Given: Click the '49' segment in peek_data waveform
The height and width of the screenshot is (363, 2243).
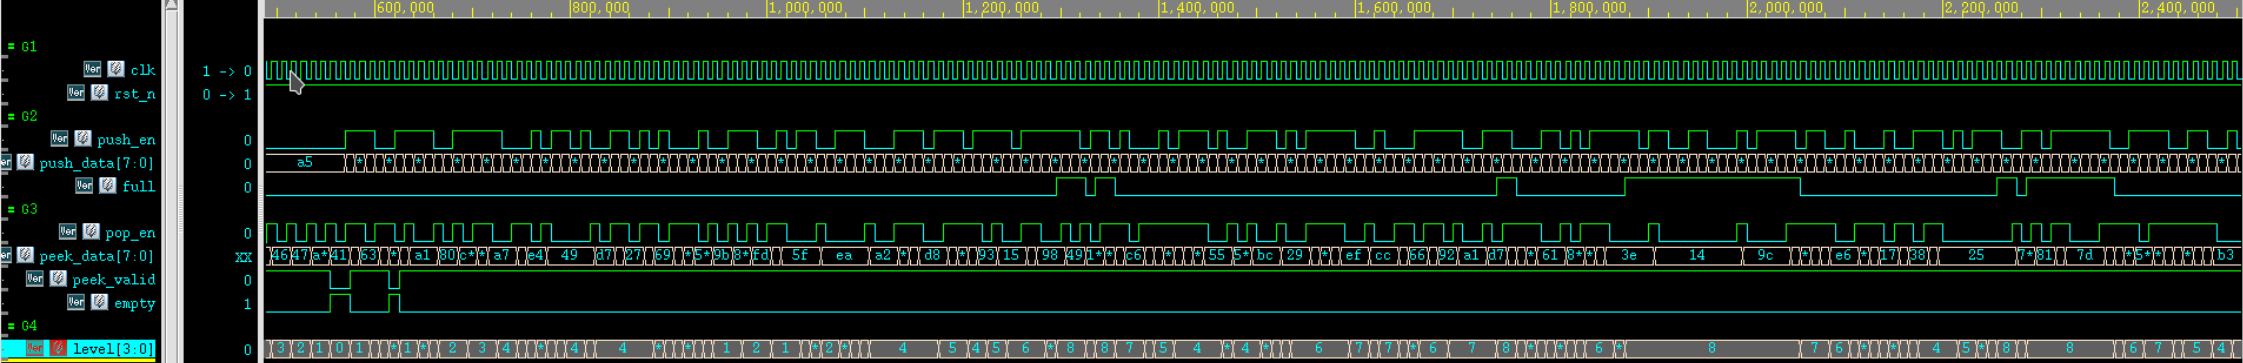Looking at the screenshot, I should pyautogui.click(x=569, y=255).
